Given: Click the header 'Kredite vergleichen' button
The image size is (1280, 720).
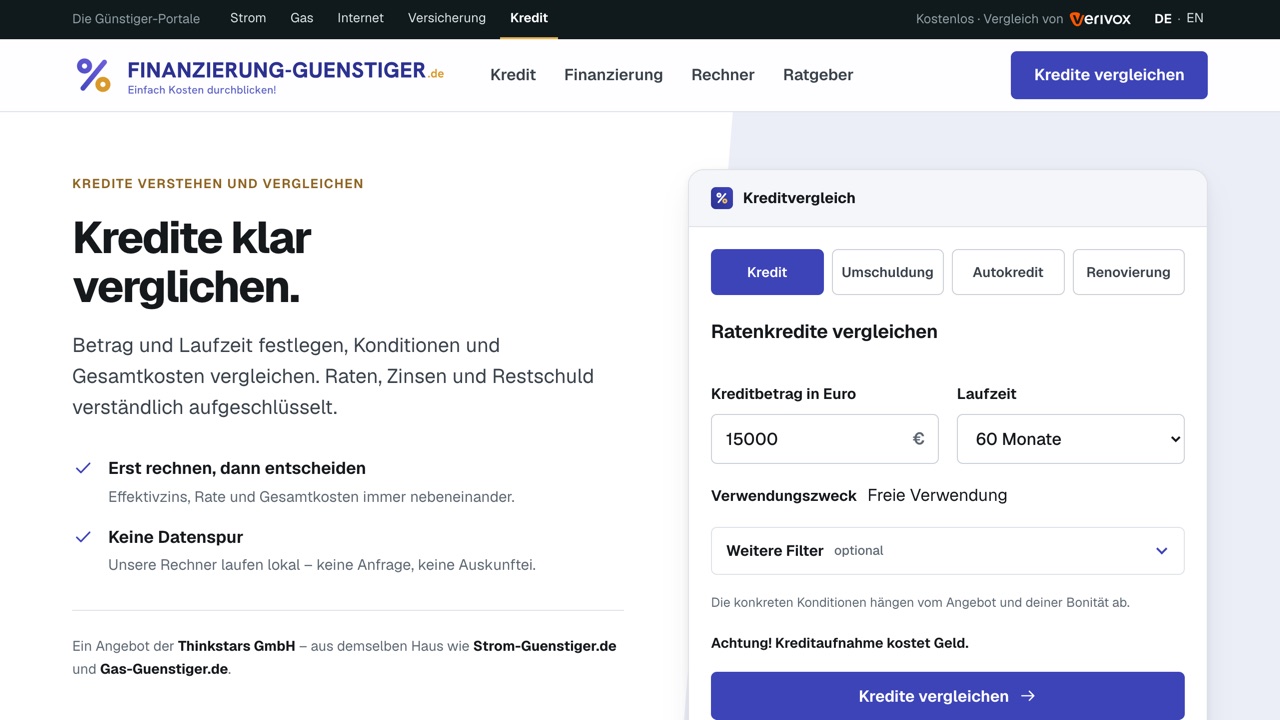Looking at the screenshot, I should click(x=1109, y=75).
